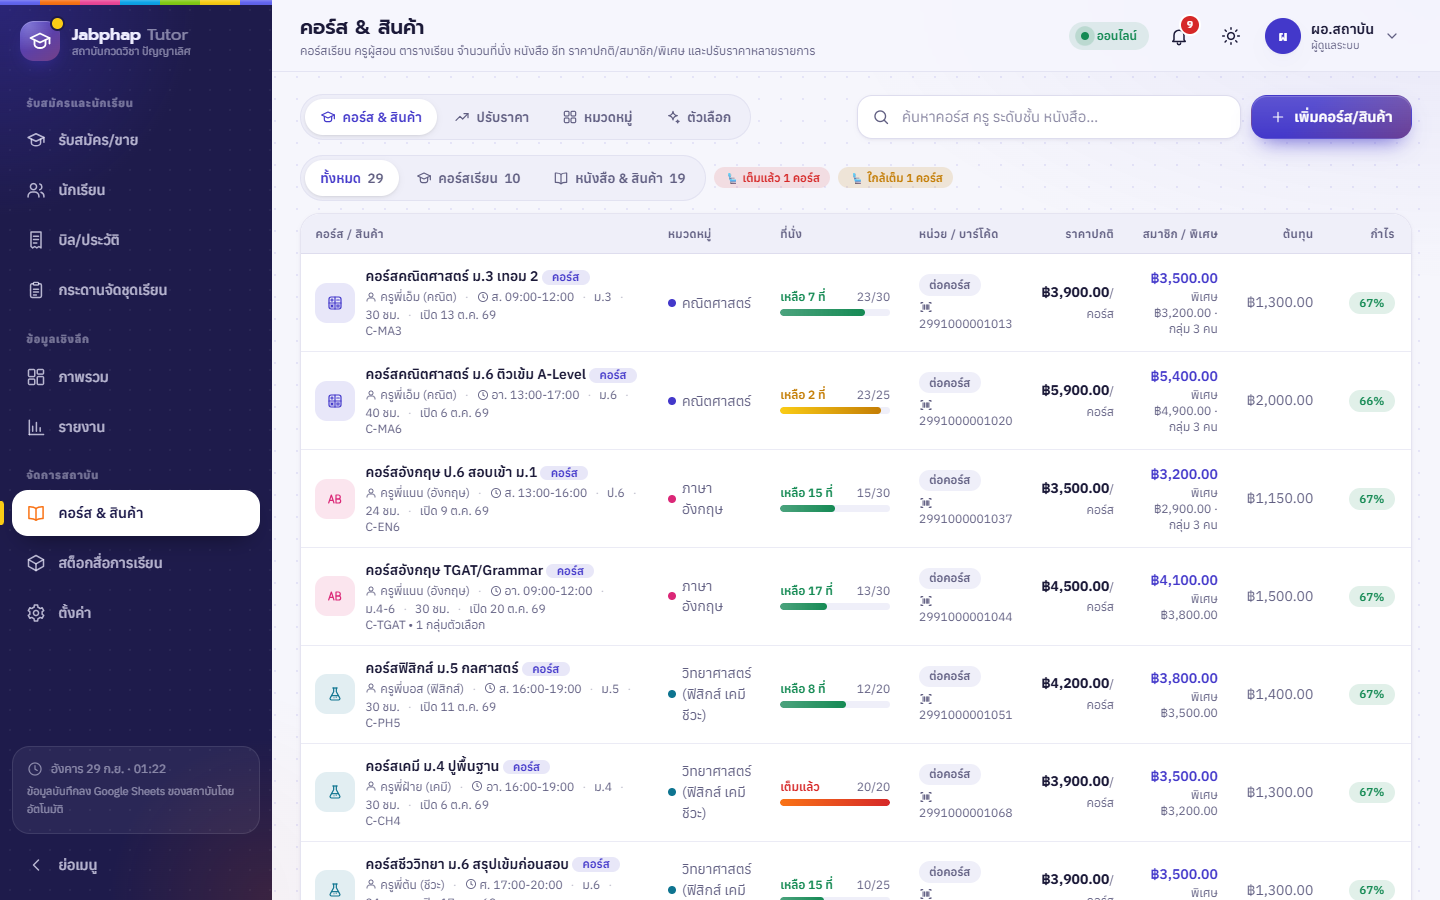The height and width of the screenshot is (900, 1440).
Task: Click barcode icon above 2991000001013
Action: [x=926, y=307]
